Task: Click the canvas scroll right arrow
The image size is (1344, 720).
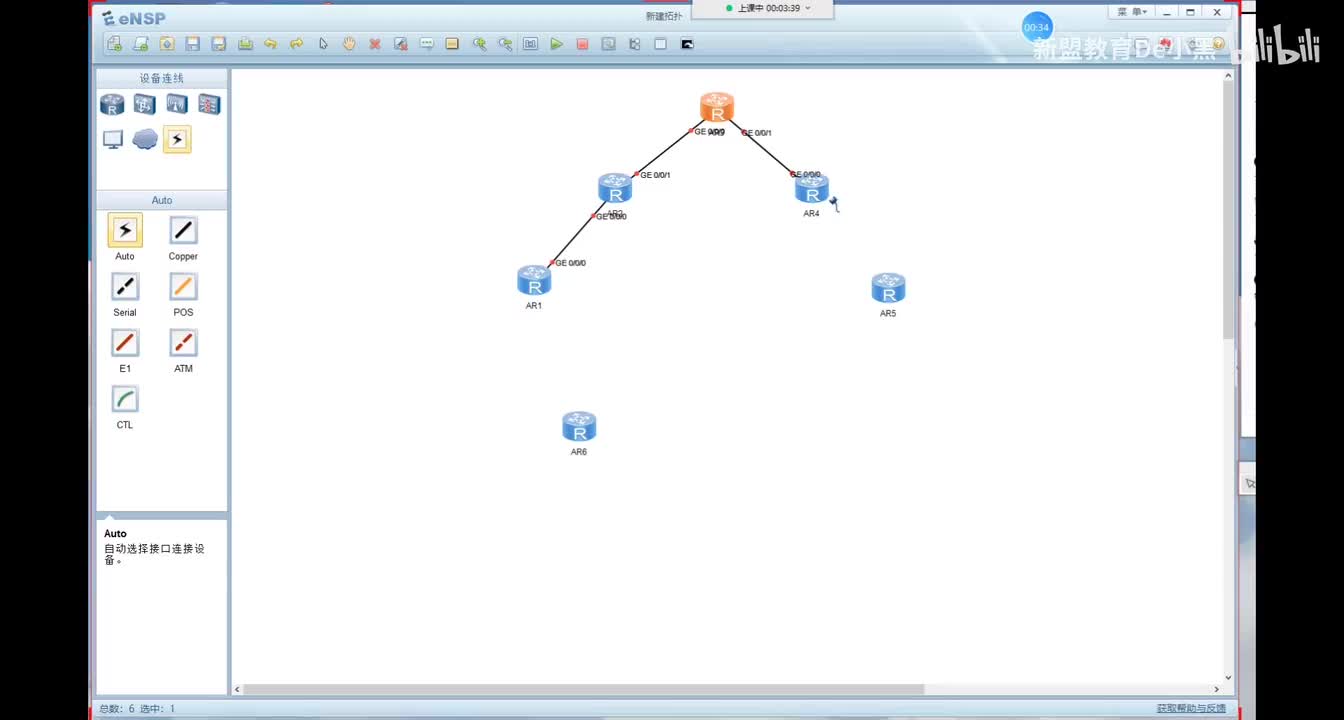Action: (x=1217, y=689)
